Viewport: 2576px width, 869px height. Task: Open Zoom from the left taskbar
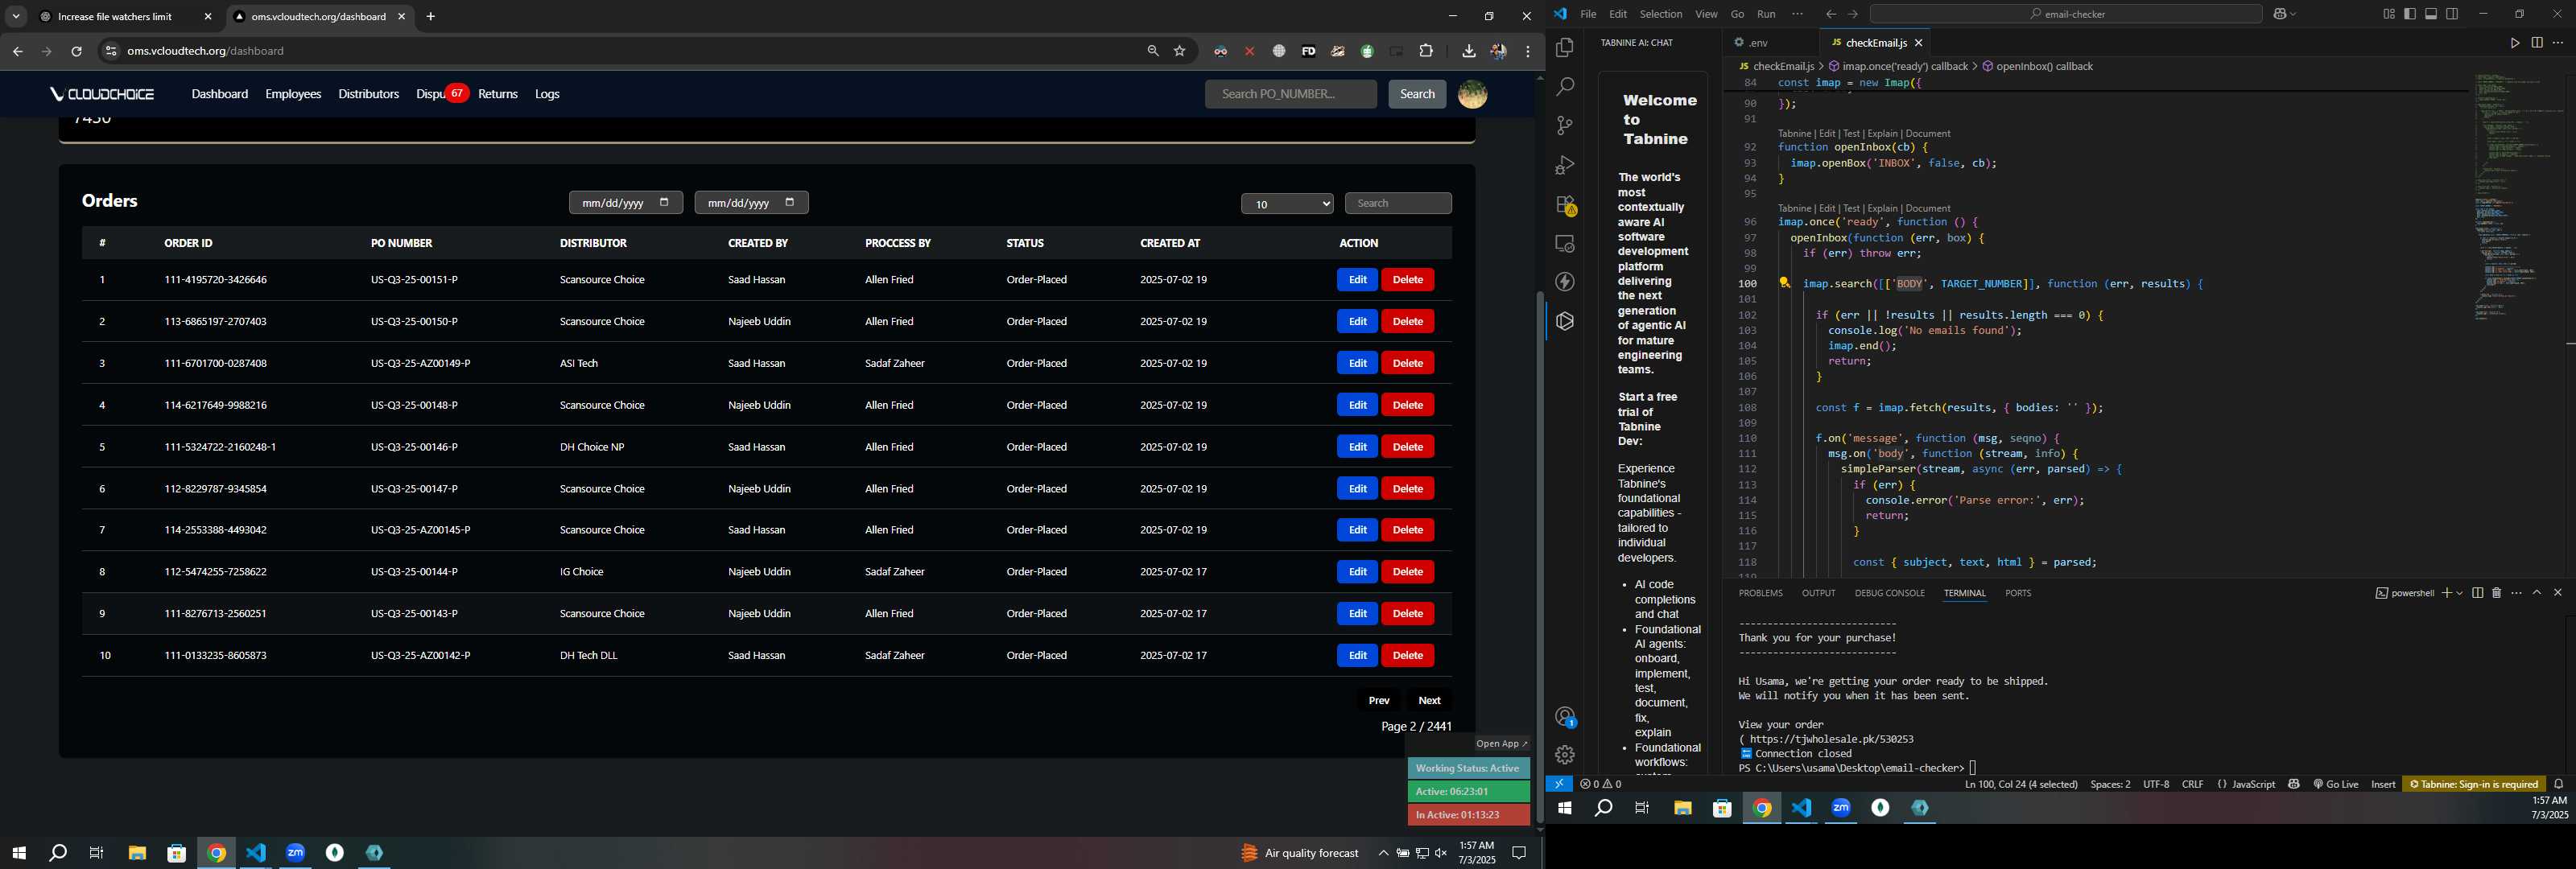tap(296, 853)
